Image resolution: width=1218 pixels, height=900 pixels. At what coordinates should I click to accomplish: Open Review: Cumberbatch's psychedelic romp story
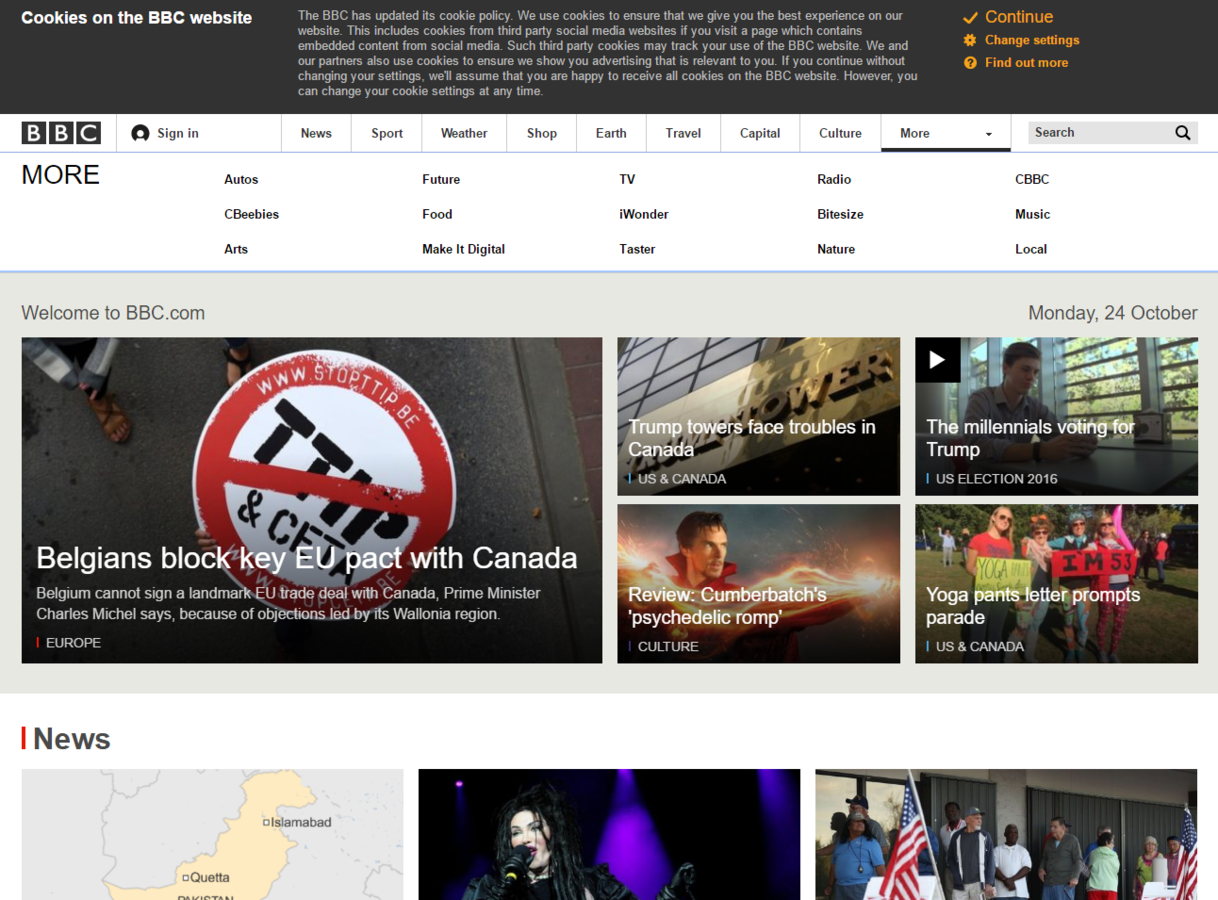(x=728, y=606)
